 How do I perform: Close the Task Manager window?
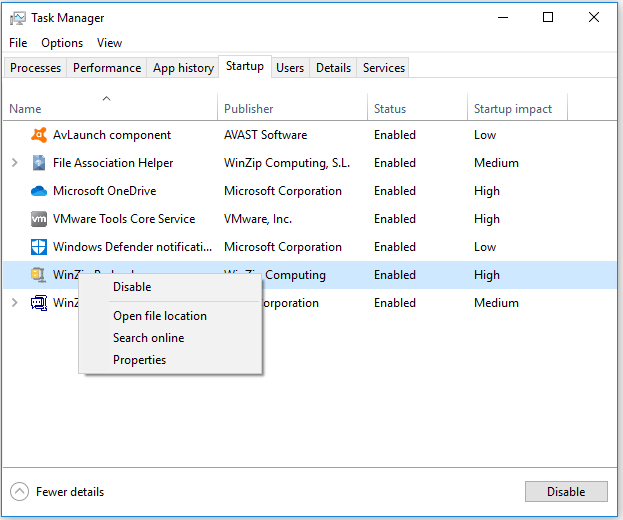pos(594,17)
